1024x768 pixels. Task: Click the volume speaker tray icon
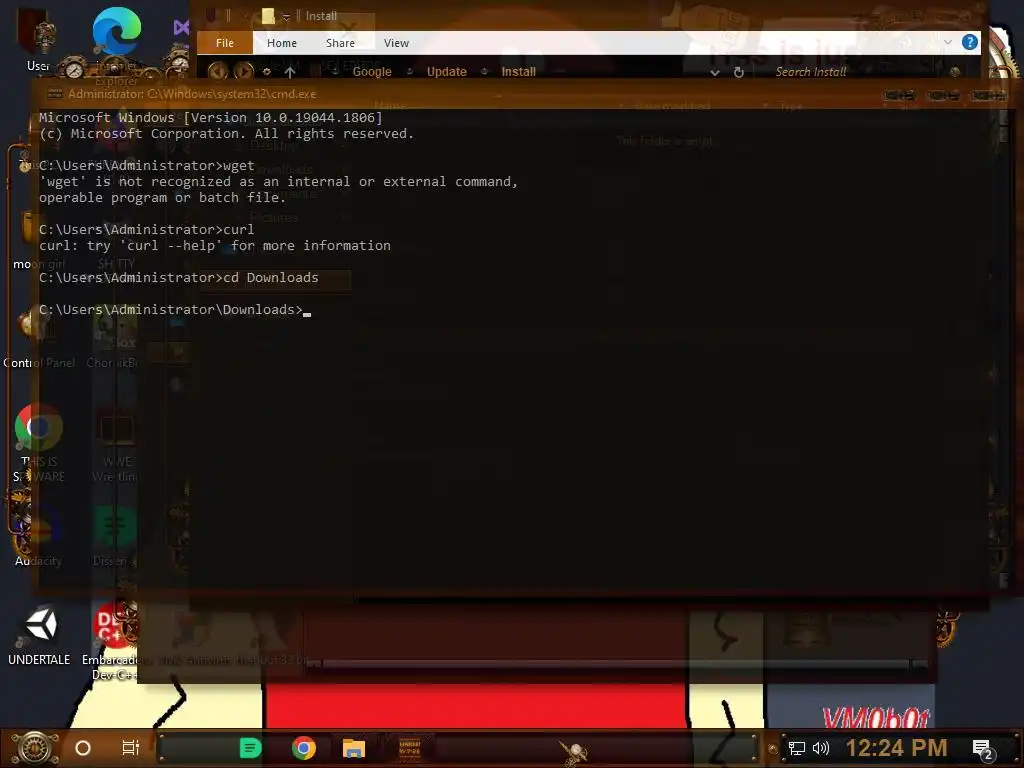click(820, 748)
